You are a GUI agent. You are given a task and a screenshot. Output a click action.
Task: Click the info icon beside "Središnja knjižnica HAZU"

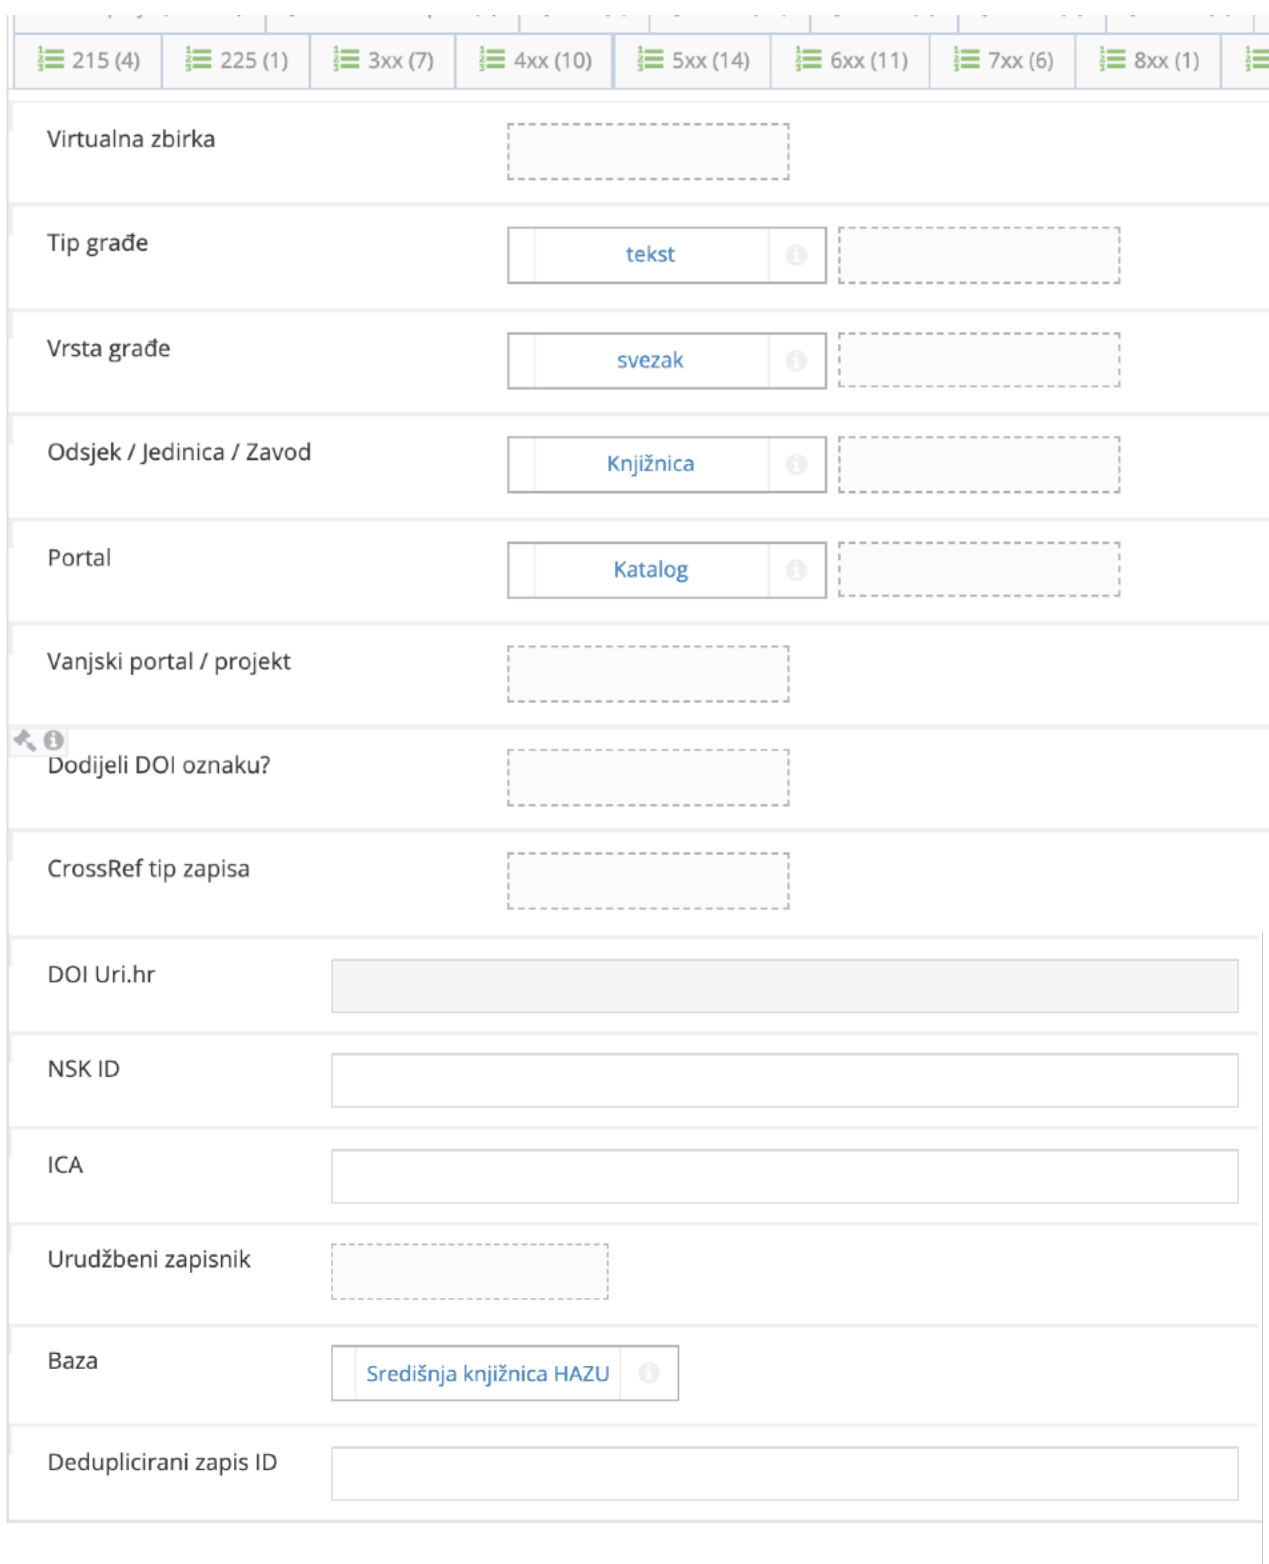650,1373
